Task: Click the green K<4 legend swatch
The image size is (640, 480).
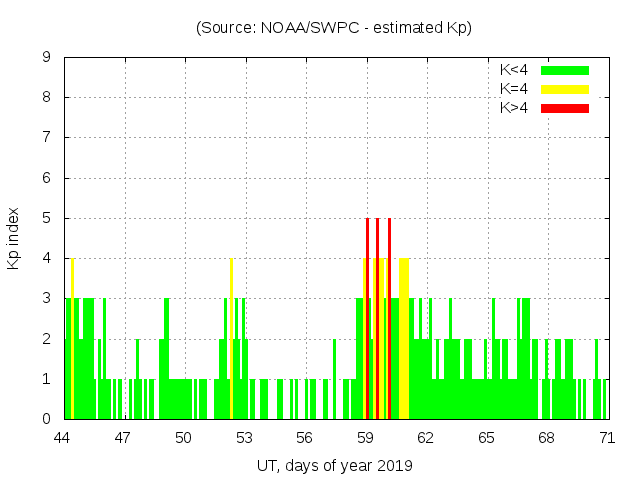Action: pos(565,70)
